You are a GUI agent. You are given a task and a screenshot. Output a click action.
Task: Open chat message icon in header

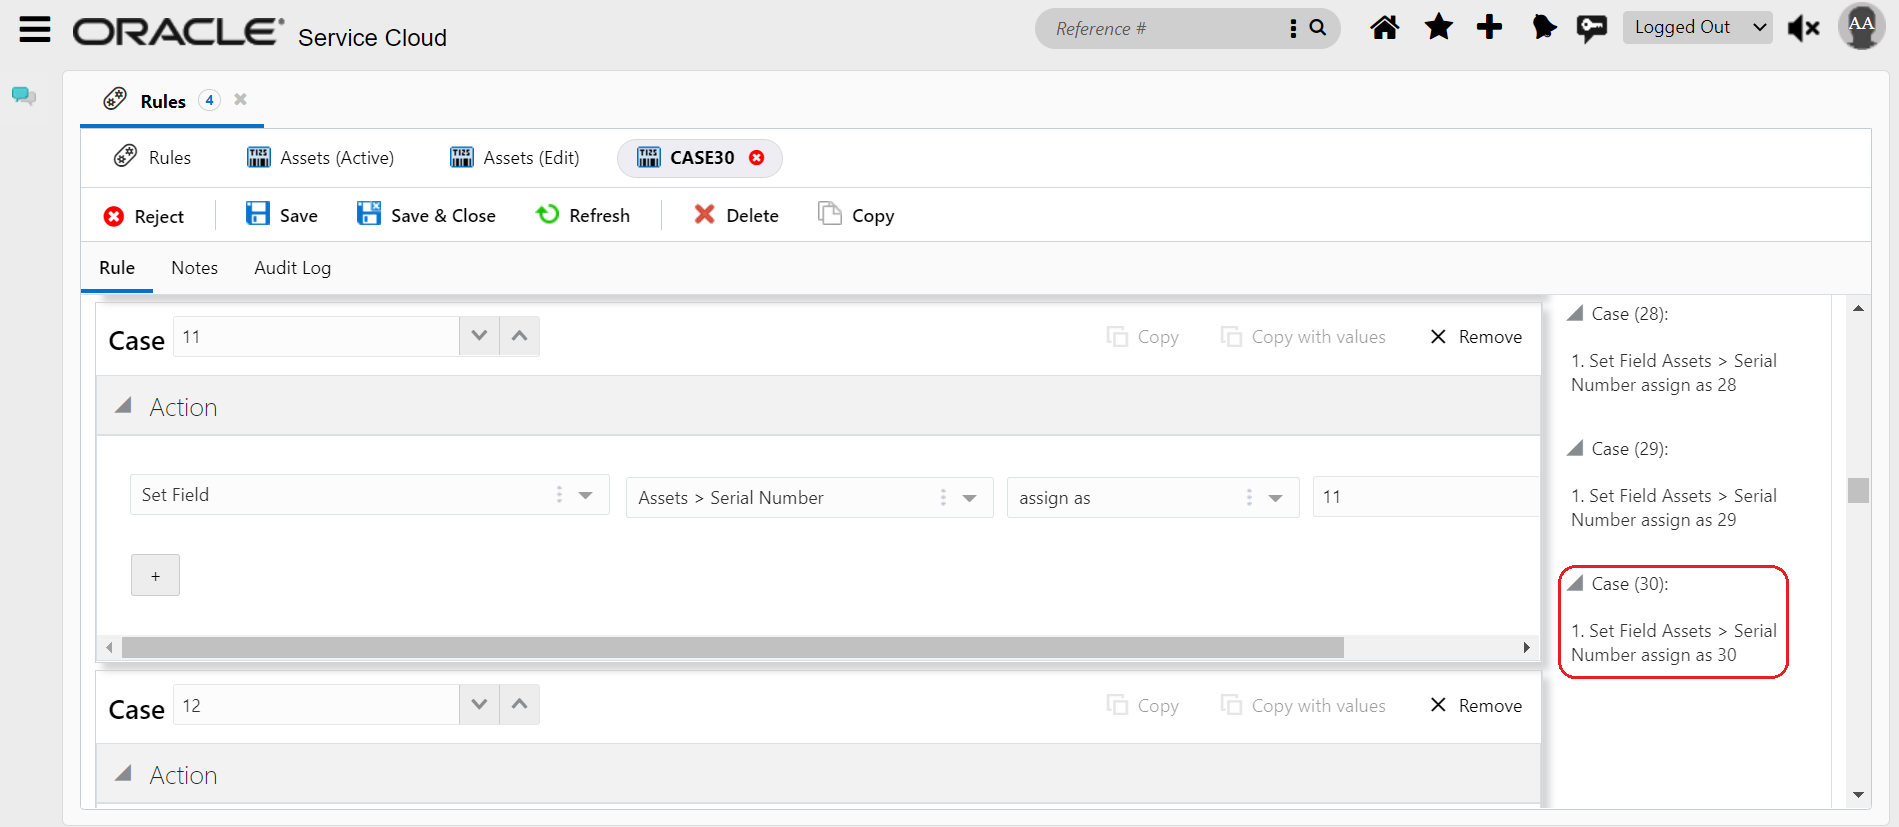[x=1591, y=28]
